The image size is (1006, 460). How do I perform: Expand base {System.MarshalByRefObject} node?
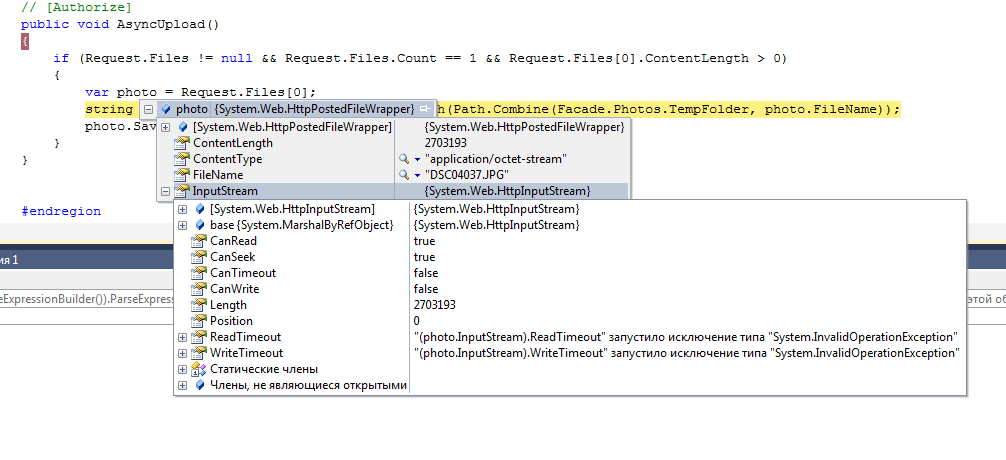[182, 225]
